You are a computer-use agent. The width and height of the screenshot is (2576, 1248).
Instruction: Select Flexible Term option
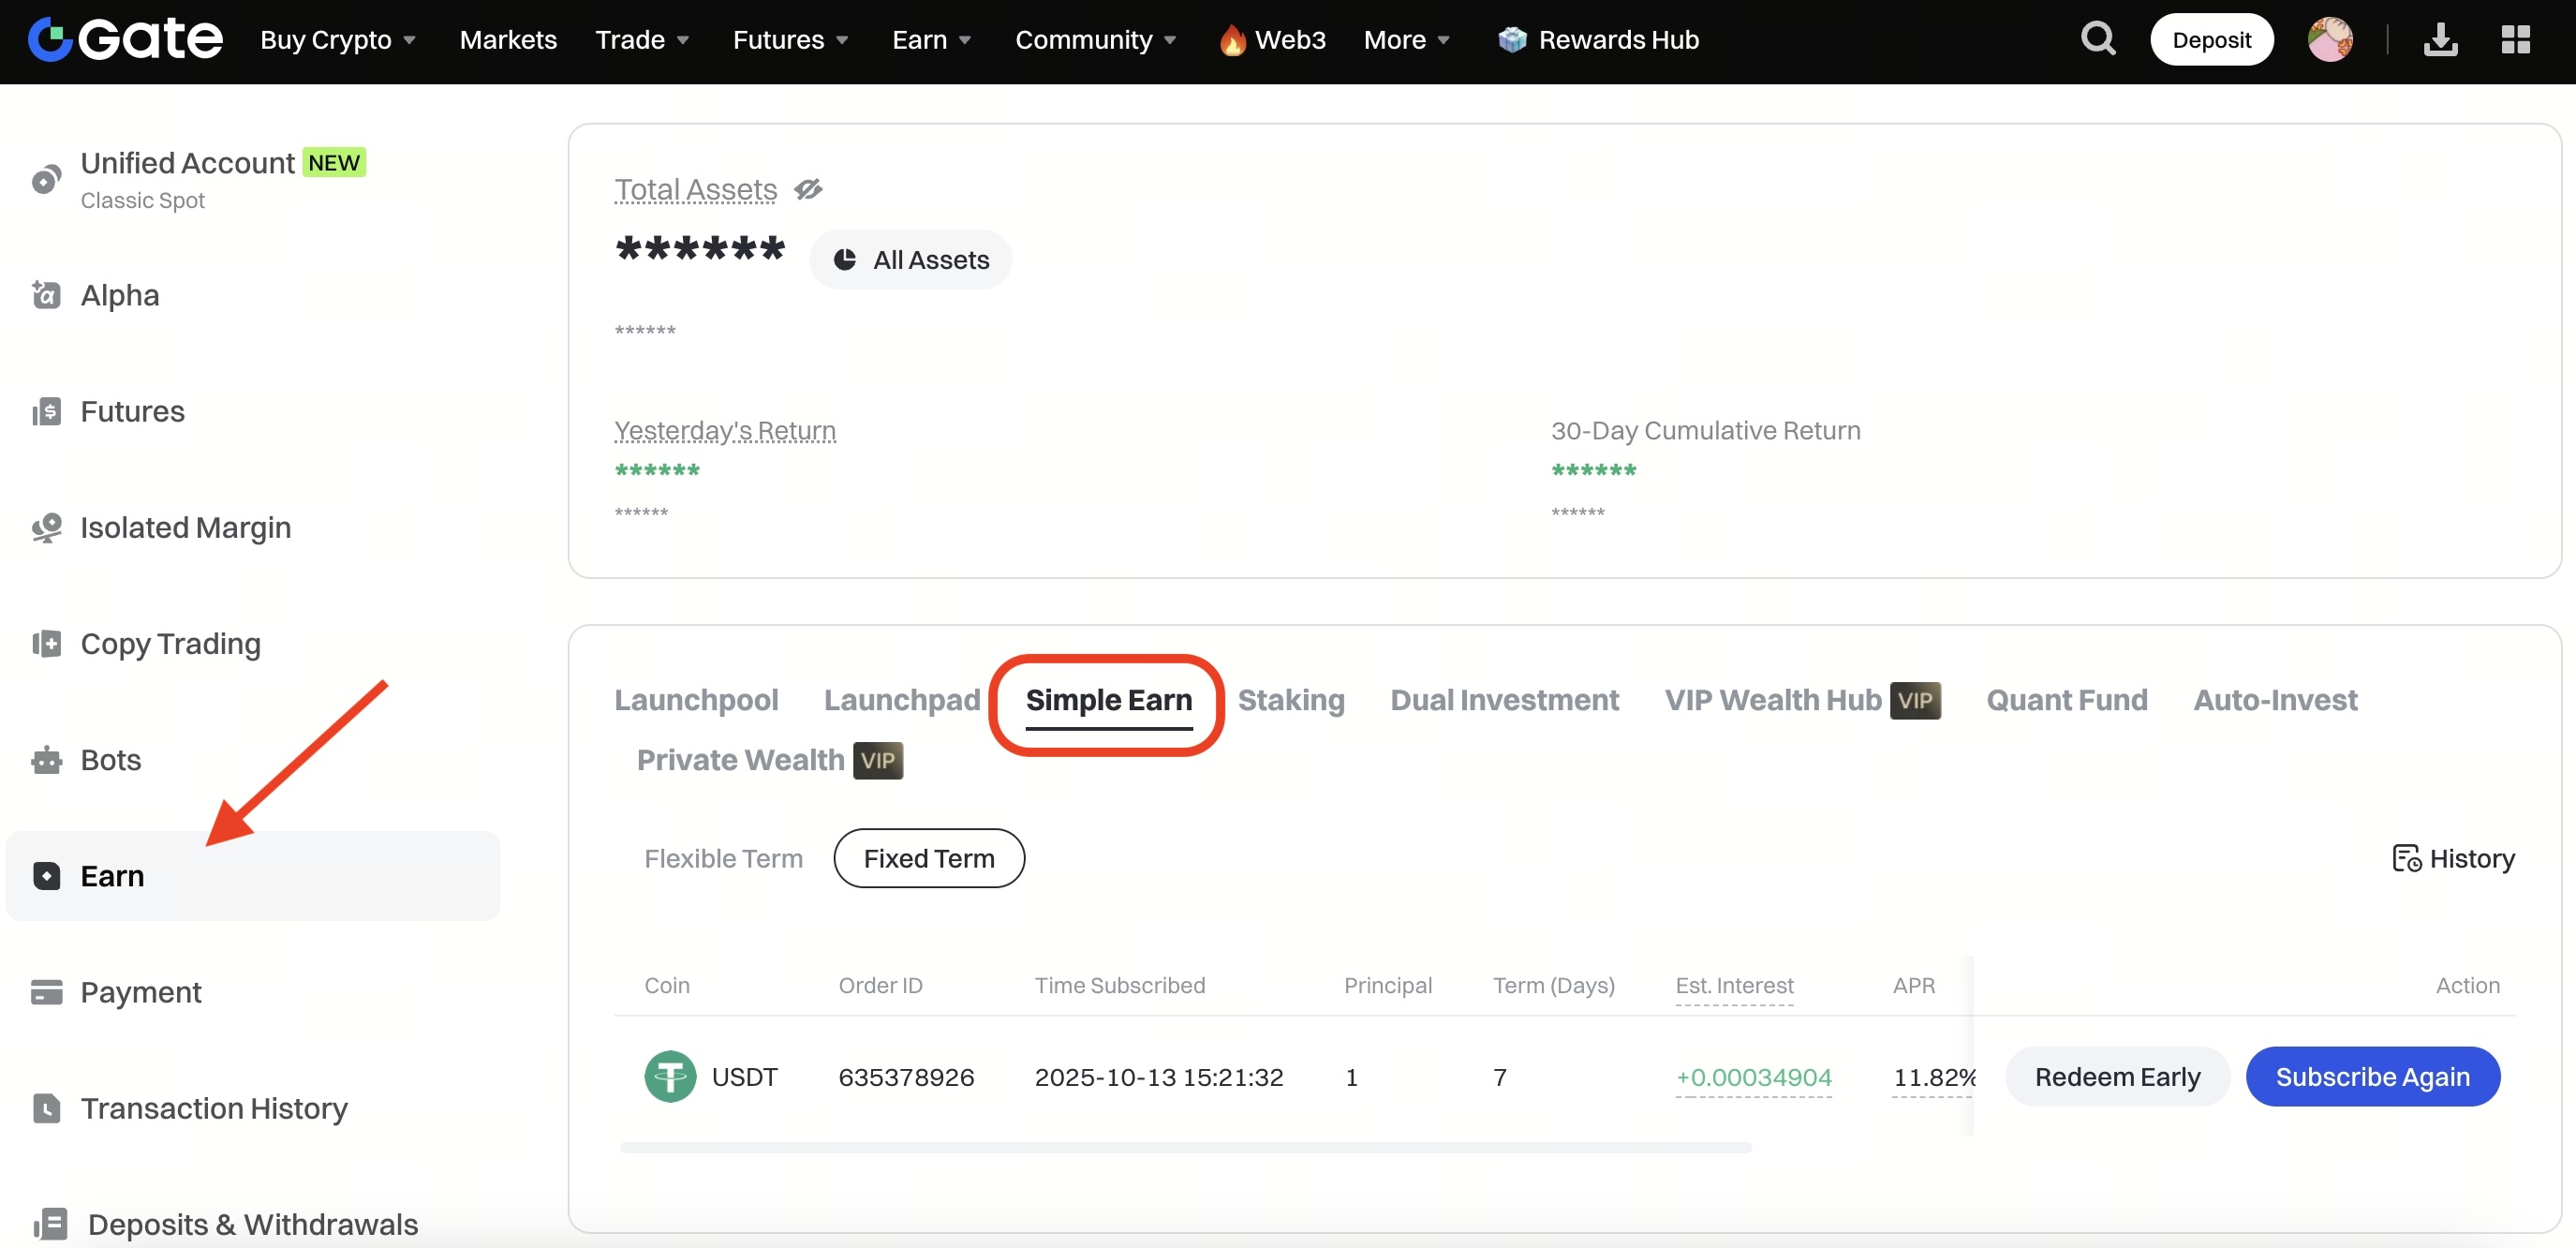(723, 859)
